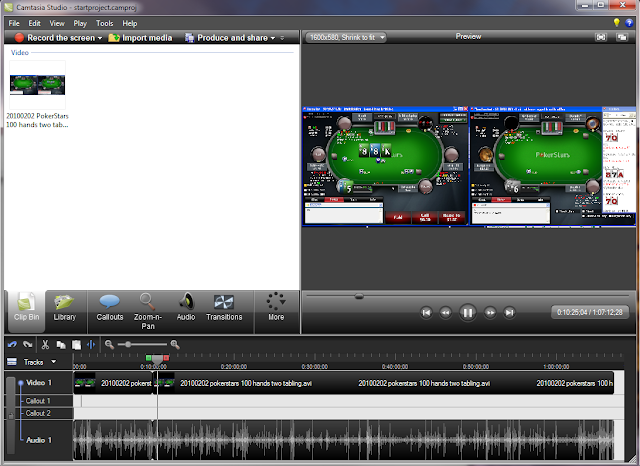
Task: Click the Redo icon in timeline toolbar
Action: [28, 345]
